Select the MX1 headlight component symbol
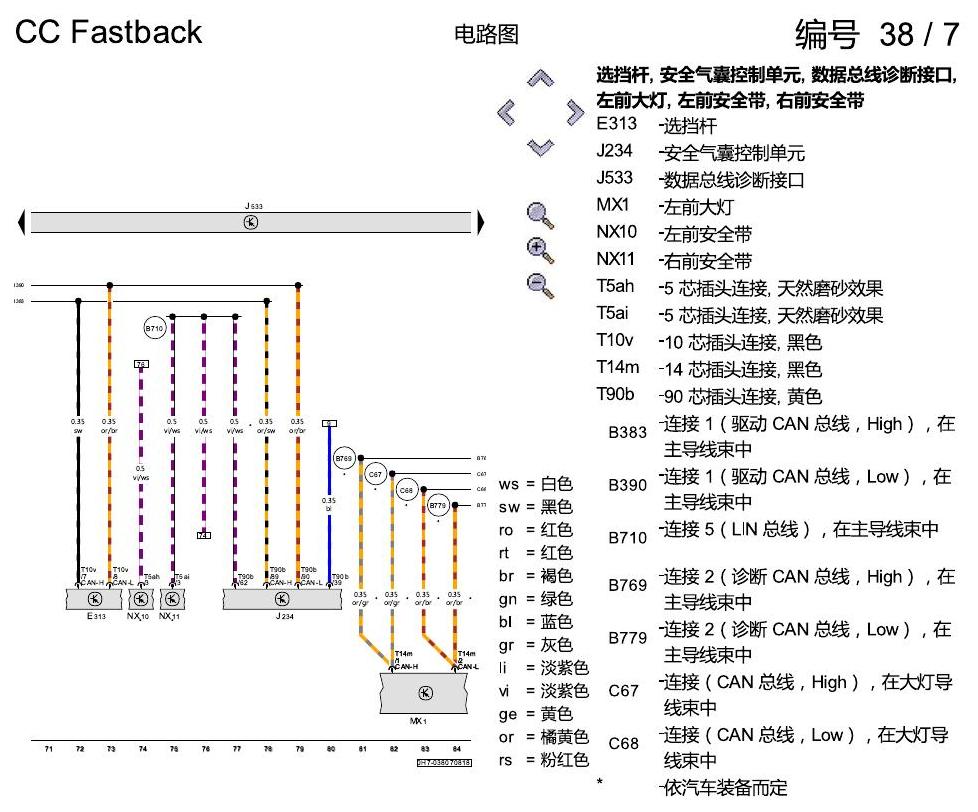This screenshot has height=812, width=978. [424, 693]
